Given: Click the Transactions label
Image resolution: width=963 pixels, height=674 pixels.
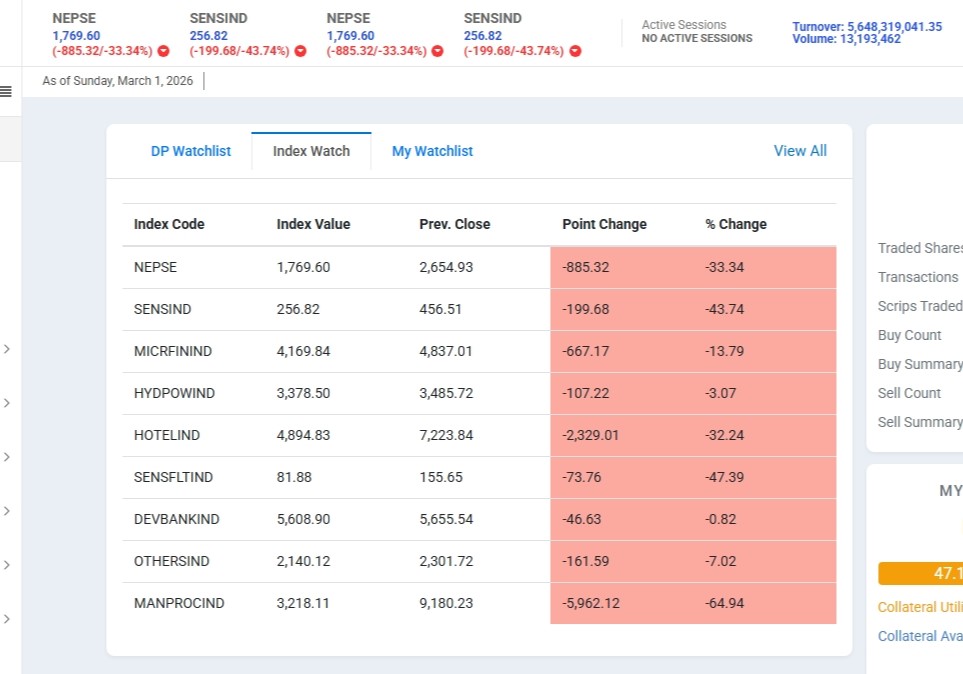Looking at the screenshot, I should tap(918, 277).
